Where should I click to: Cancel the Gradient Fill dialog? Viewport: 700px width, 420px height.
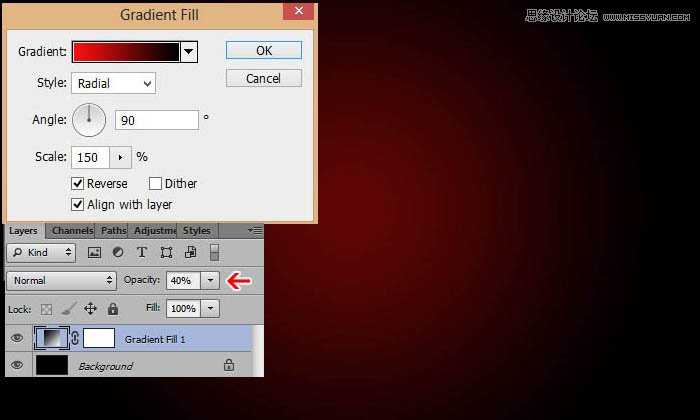click(x=264, y=79)
